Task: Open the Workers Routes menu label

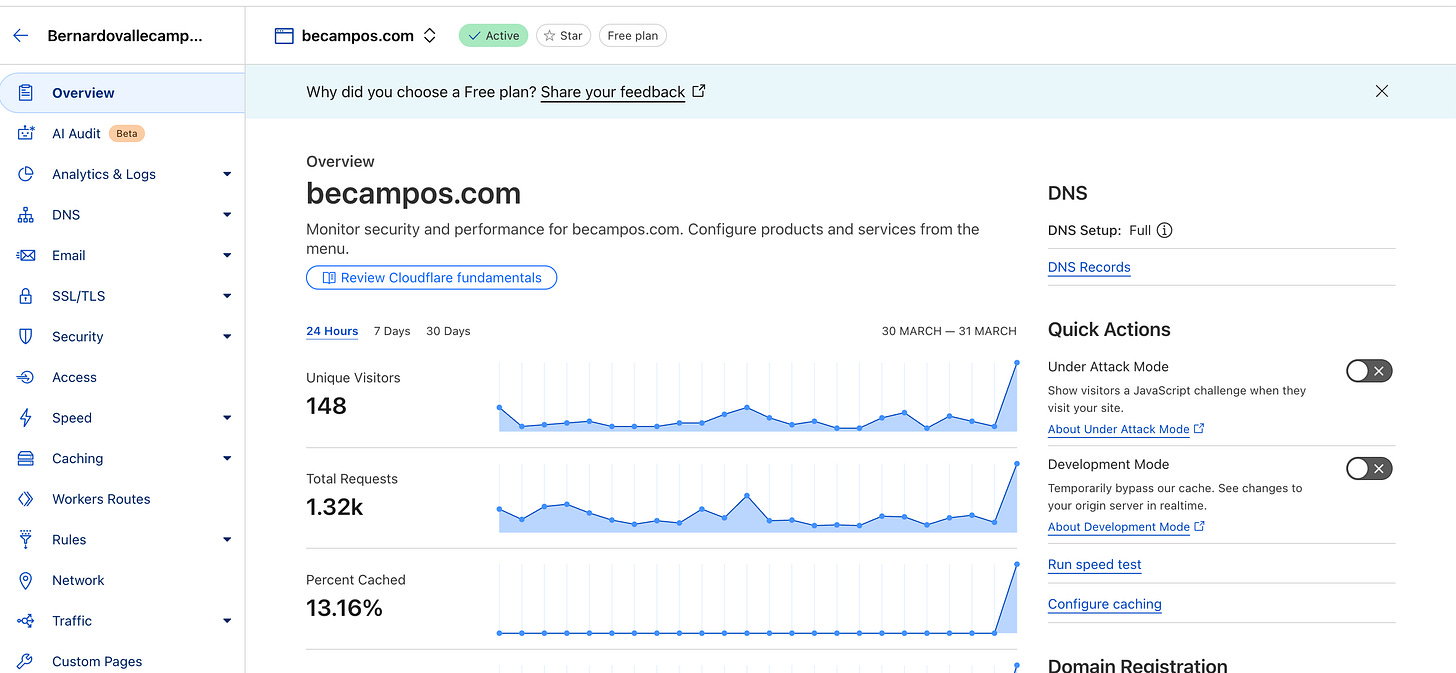Action: [x=101, y=499]
